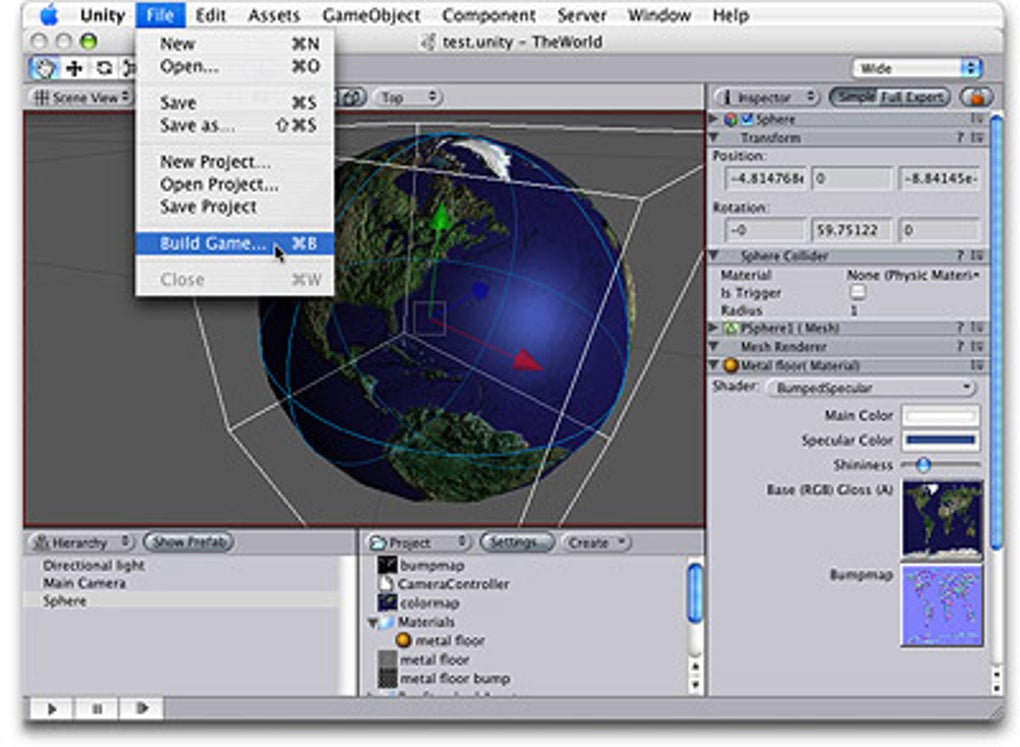Open the GameObject menu
The image size is (1020, 747).
[371, 15]
